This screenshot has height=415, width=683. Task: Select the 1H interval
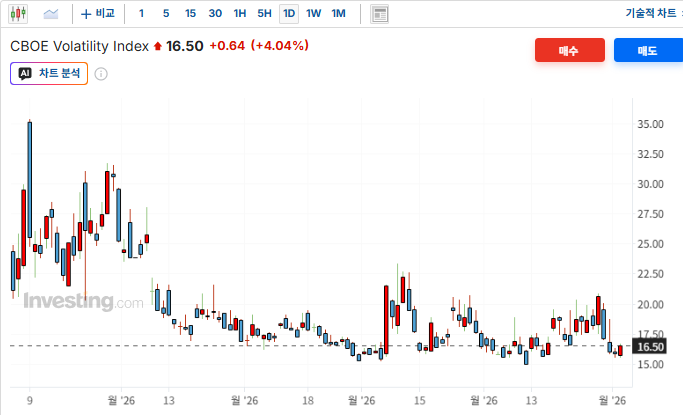point(240,13)
